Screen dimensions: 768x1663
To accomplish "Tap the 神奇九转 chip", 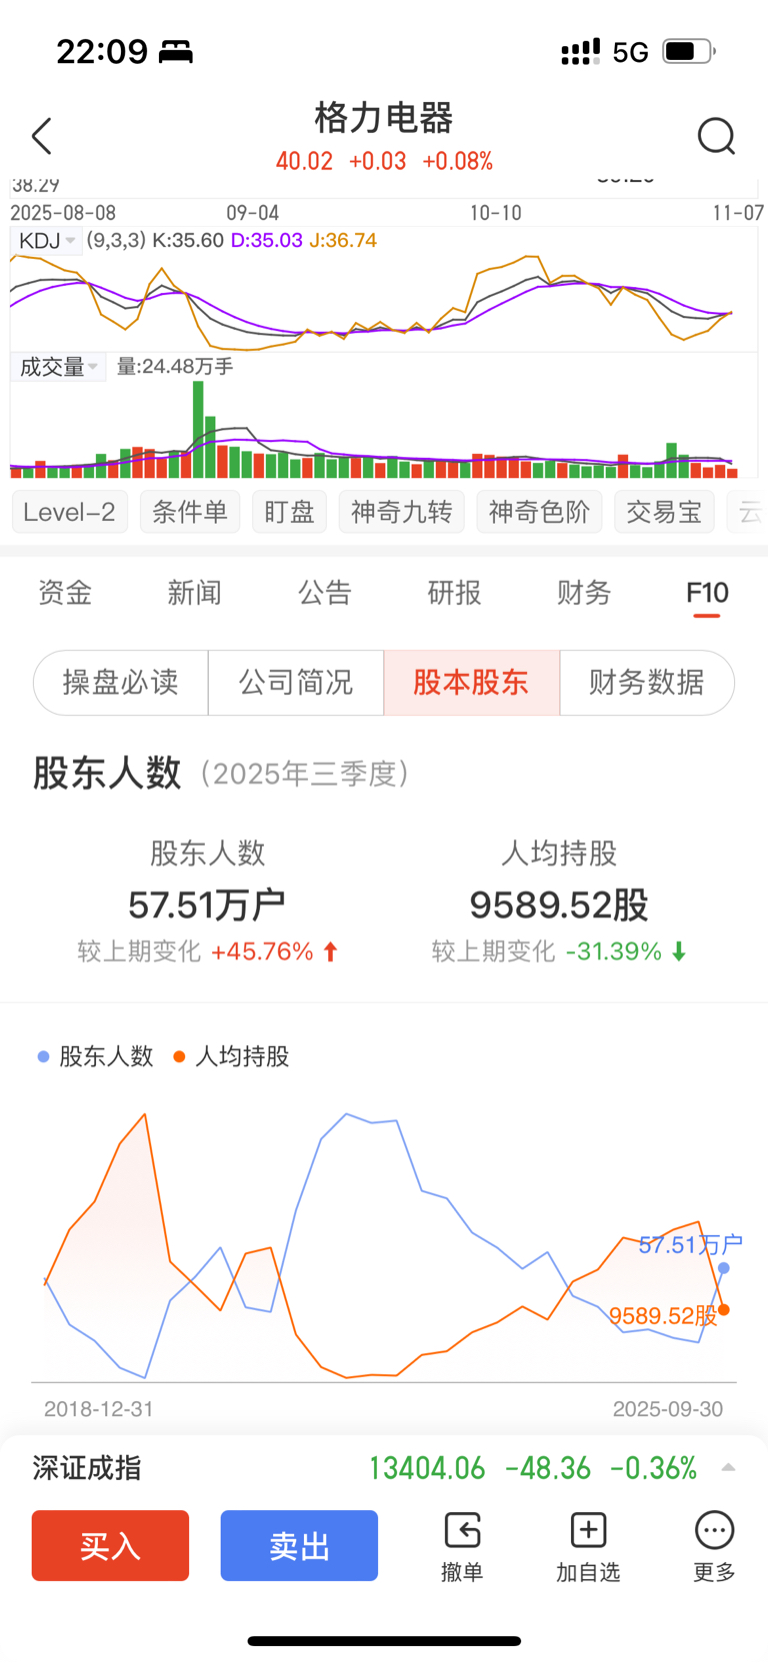I will coord(402,512).
